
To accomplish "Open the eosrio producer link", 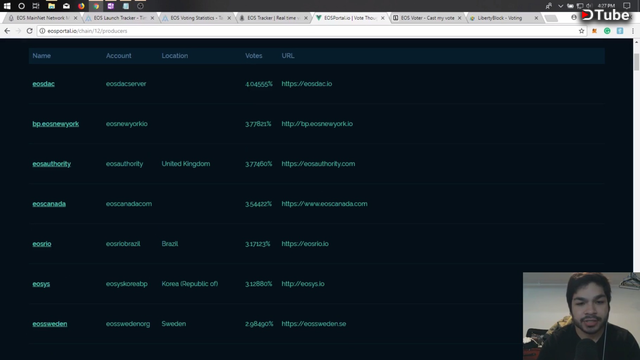I will (42, 244).
